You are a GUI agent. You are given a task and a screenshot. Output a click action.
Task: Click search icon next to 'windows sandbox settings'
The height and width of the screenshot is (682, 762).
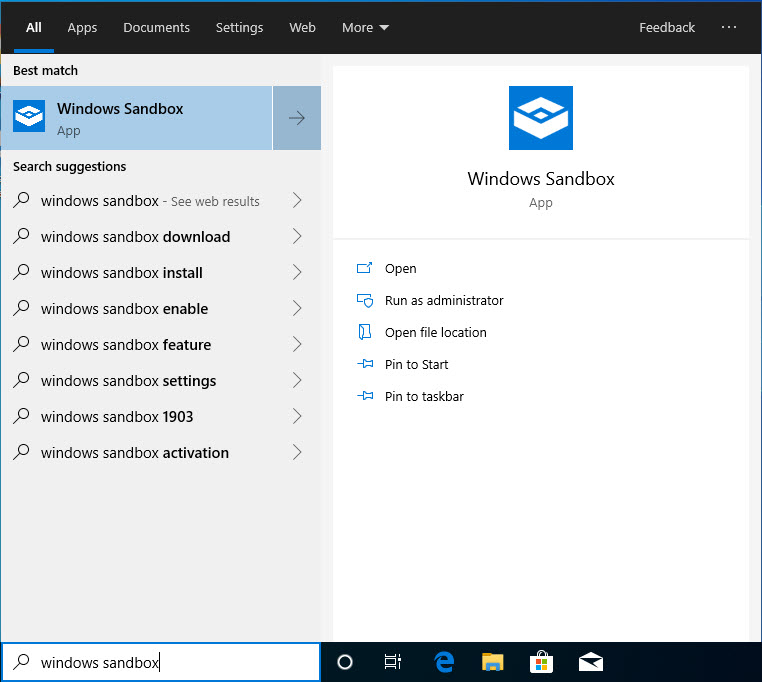(x=21, y=380)
